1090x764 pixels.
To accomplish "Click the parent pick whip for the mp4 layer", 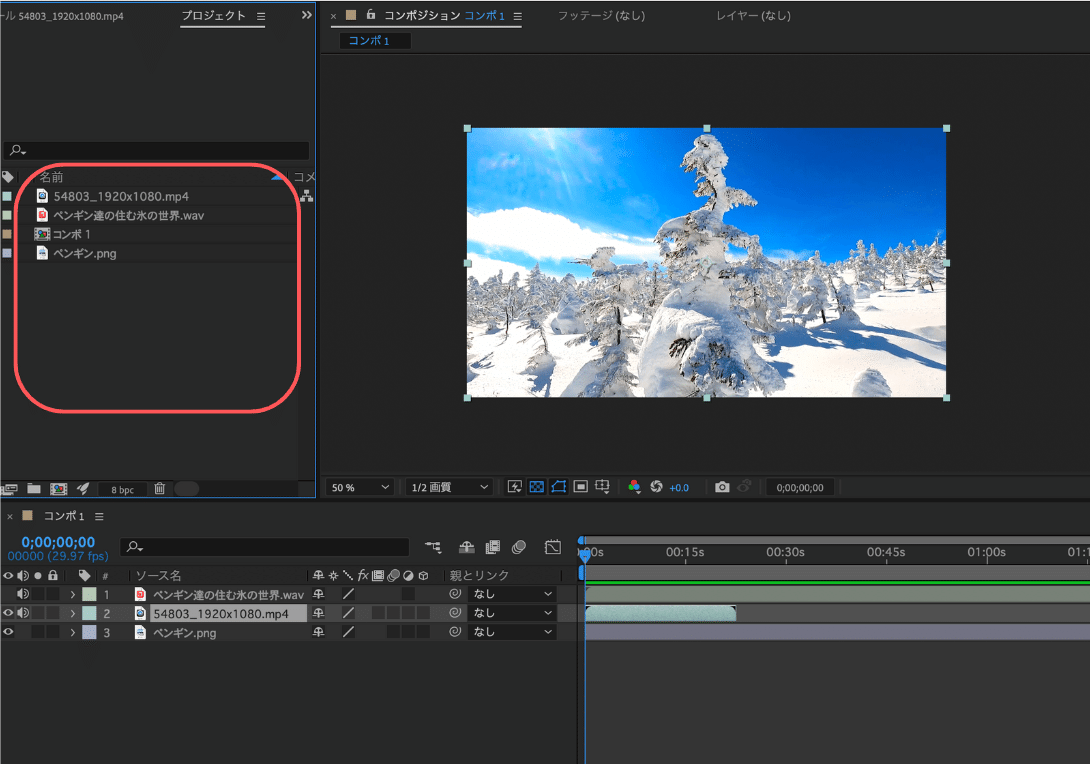I will [x=455, y=612].
